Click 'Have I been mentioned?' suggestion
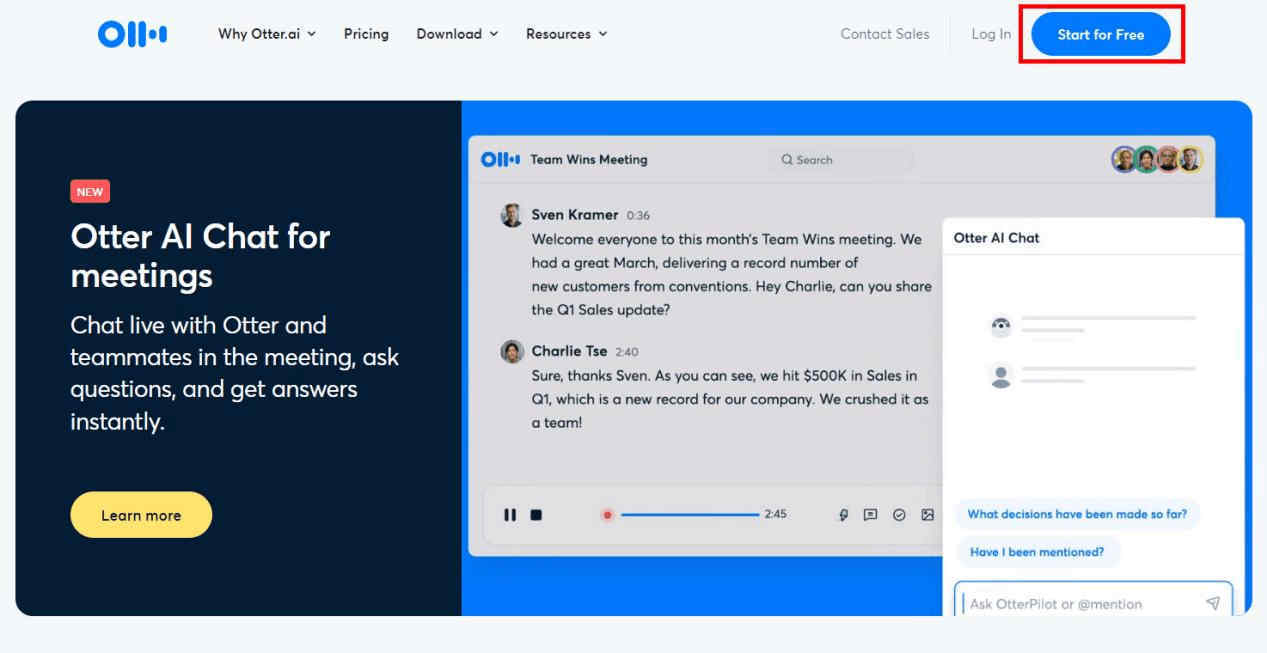This screenshot has height=653, width=1267. click(x=1038, y=552)
